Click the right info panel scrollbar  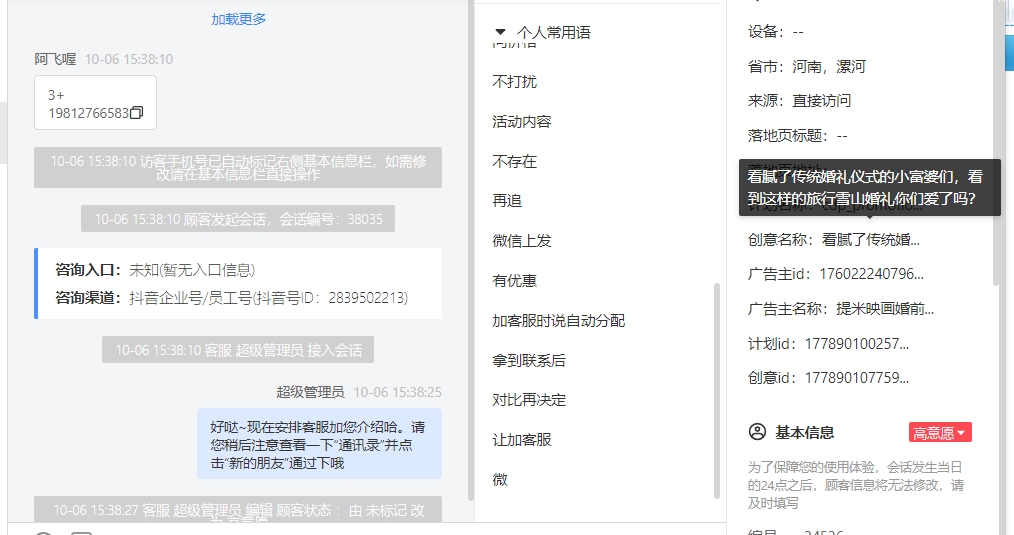[997, 142]
